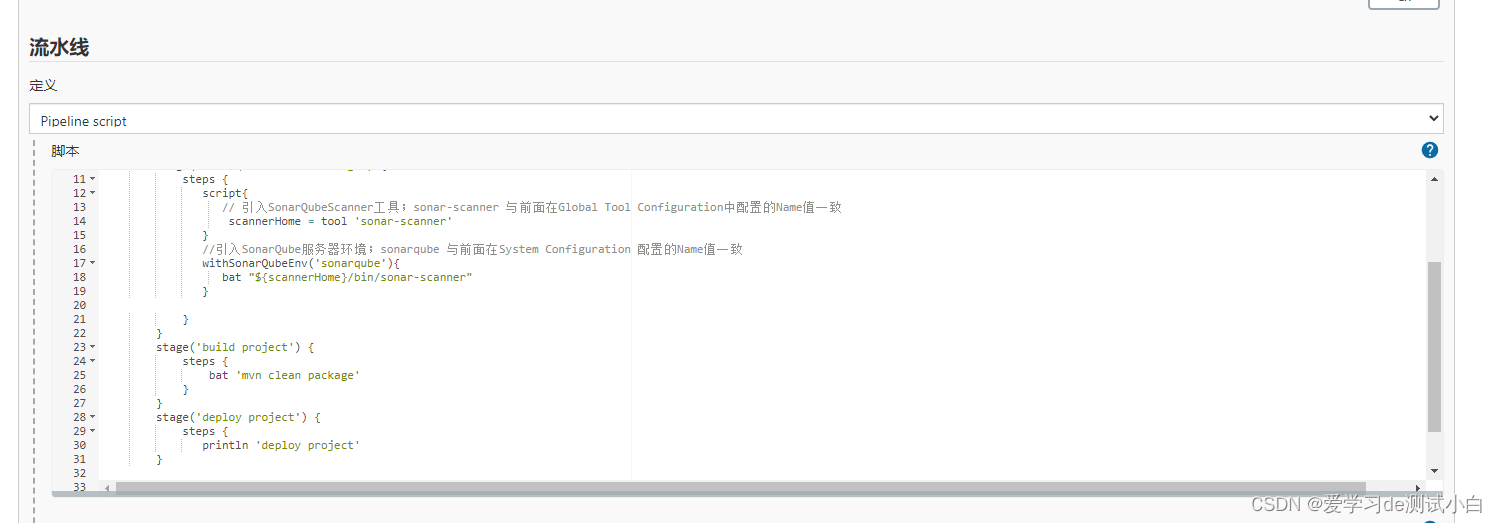This screenshot has height=523, width=1497.
Task: Fold the 'deploy project' stage at line 28
Action: tap(93, 417)
